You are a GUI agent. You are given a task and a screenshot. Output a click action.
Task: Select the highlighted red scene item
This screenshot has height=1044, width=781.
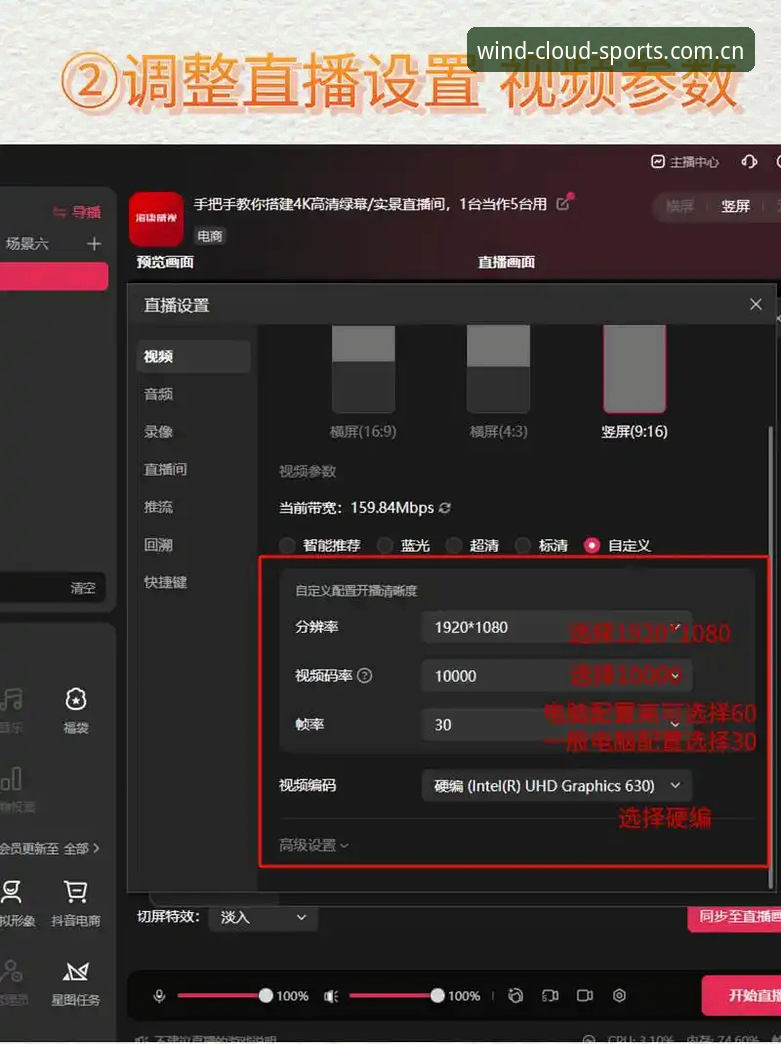click(54, 276)
